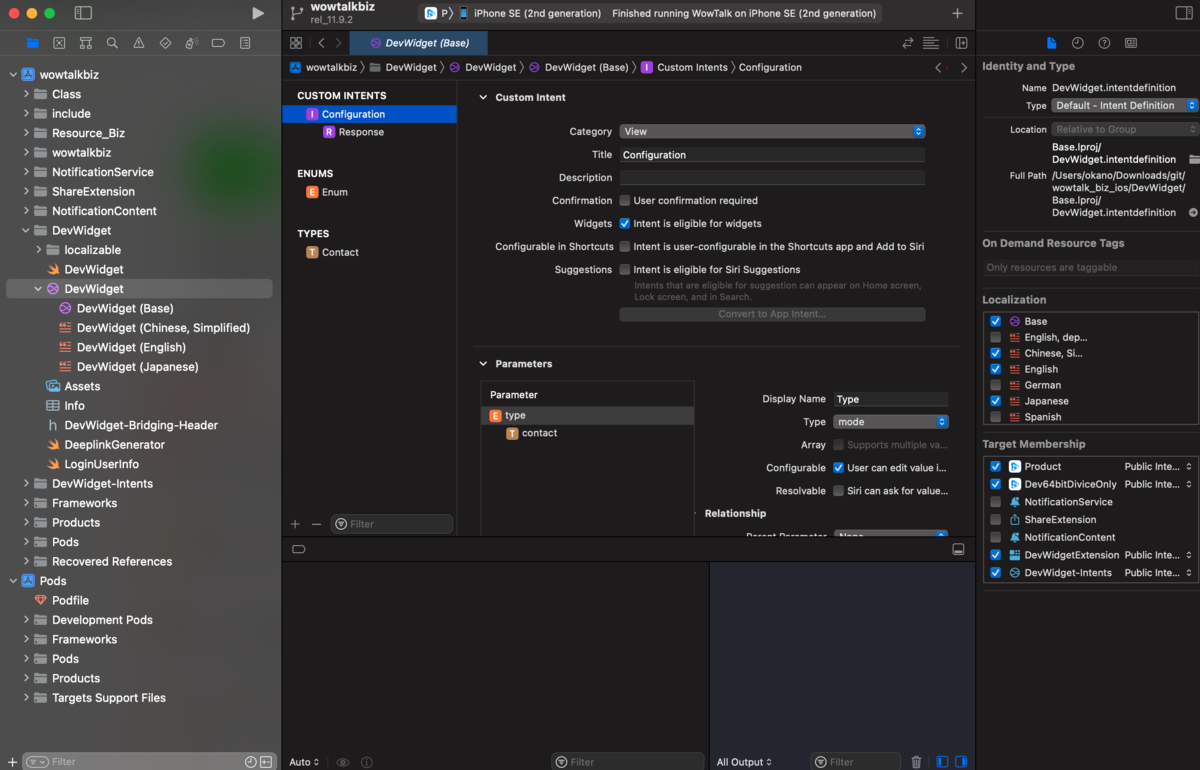Select Contact in the Types list
1200x770 pixels.
pos(340,252)
